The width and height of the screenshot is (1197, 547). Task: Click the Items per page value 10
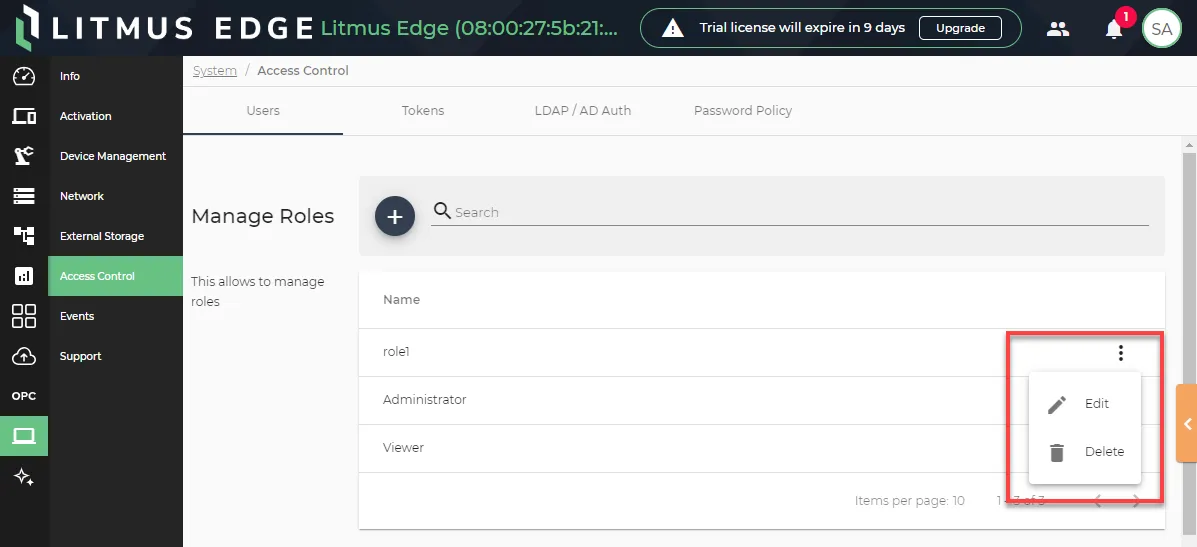[957, 501]
